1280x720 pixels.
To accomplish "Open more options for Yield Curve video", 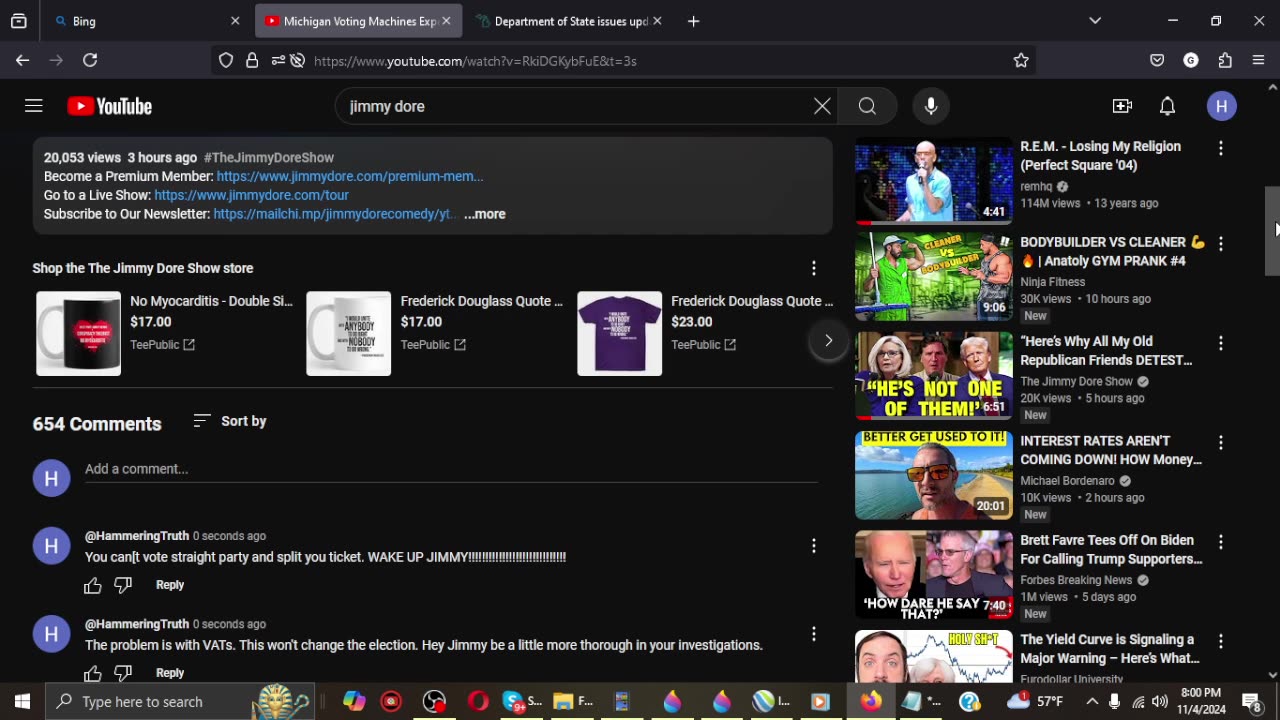I will [1221, 641].
